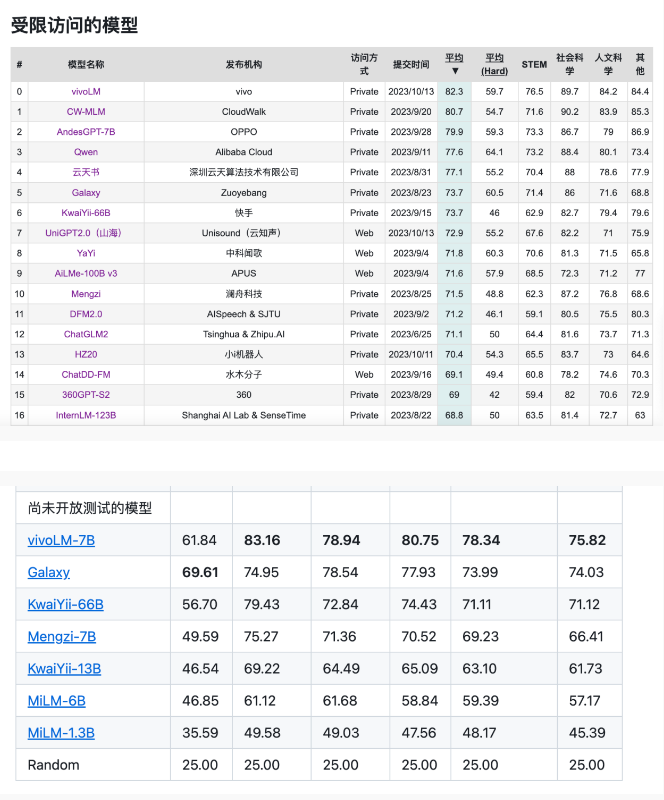Image resolution: width=664 pixels, height=800 pixels.
Task: Open the CW-MLM model link
Action: click(86, 112)
